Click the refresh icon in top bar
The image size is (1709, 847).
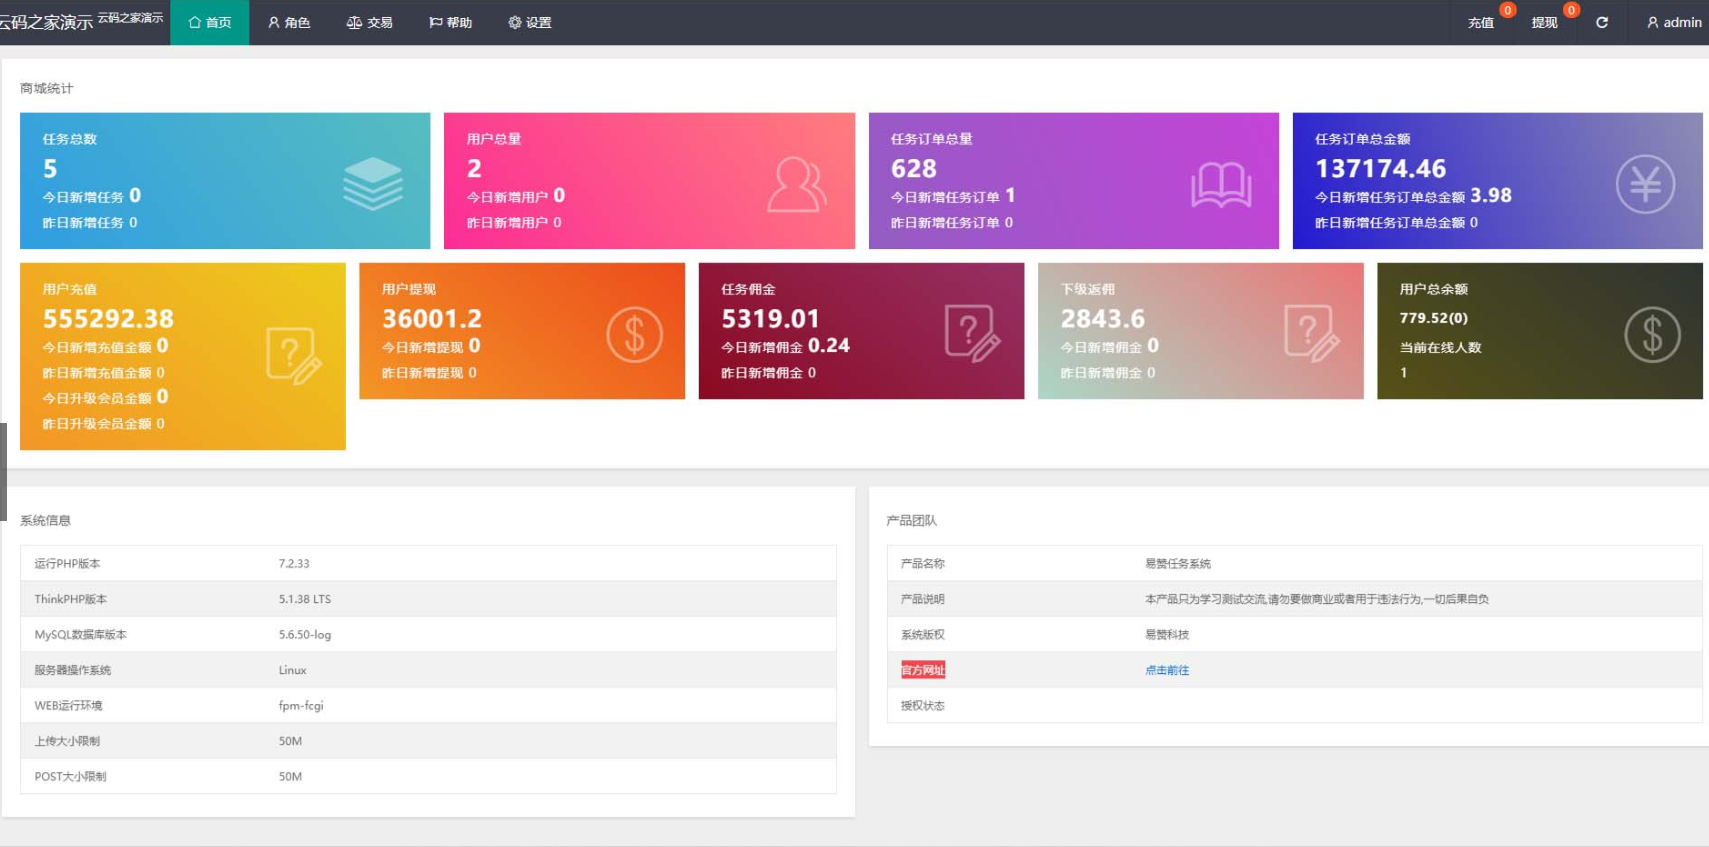coord(1601,22)
